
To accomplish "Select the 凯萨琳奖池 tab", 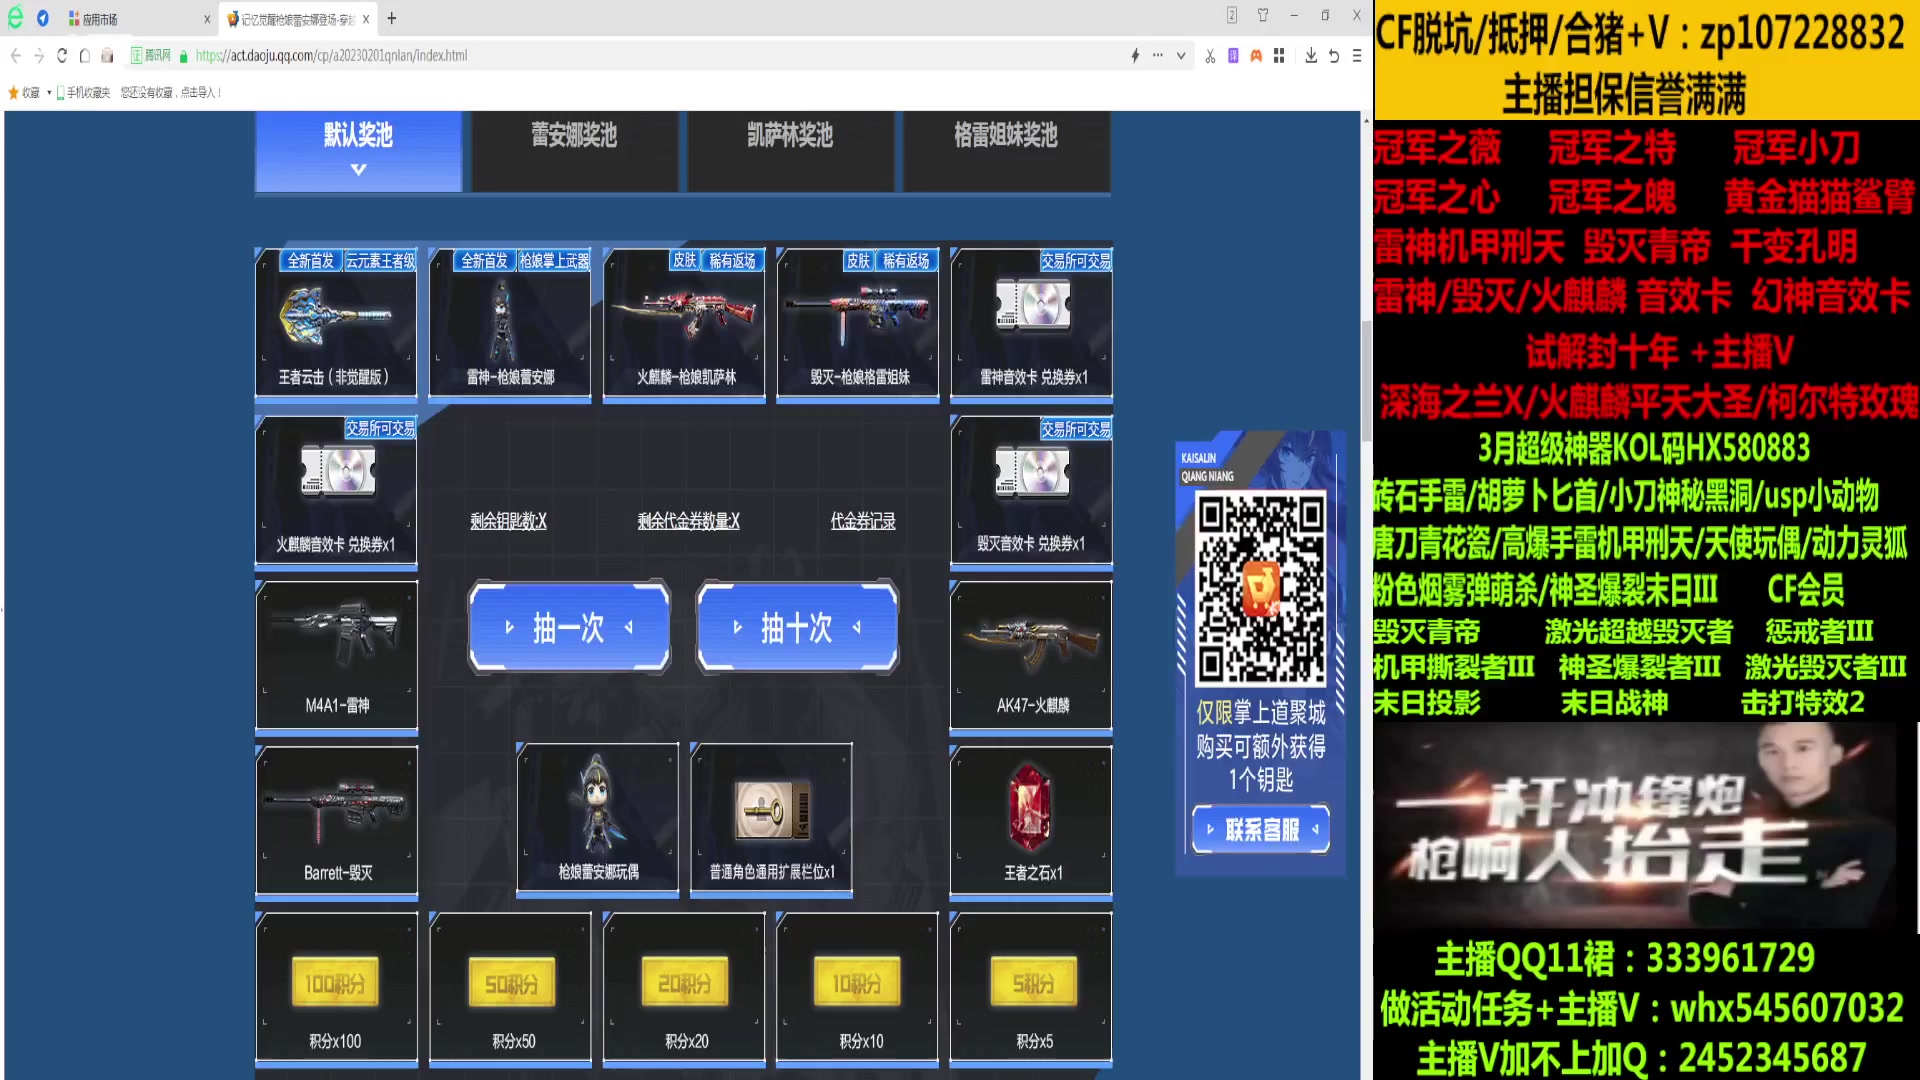I will [x=790, y=150].
